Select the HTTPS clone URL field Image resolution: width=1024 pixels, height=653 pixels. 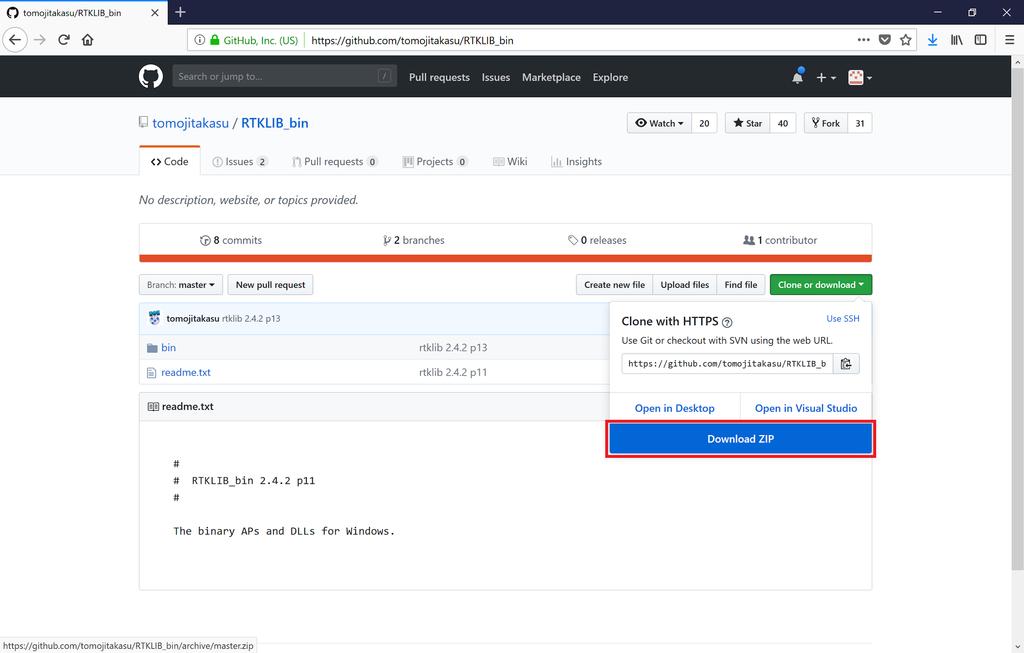click(x=727, y=364)
